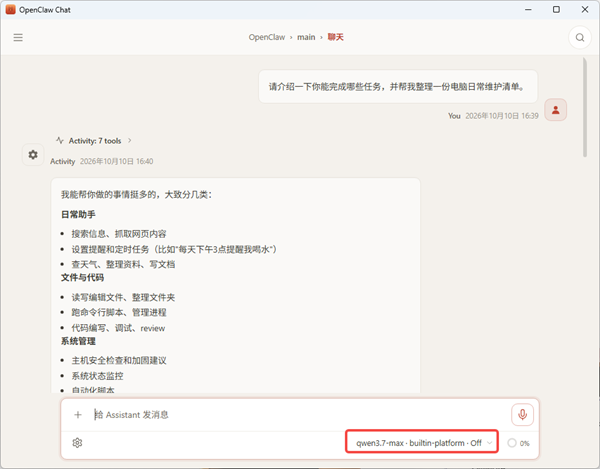Click the heading 文件与代码
This screenshot has height=469, width=600.
(x=82, y=277)
